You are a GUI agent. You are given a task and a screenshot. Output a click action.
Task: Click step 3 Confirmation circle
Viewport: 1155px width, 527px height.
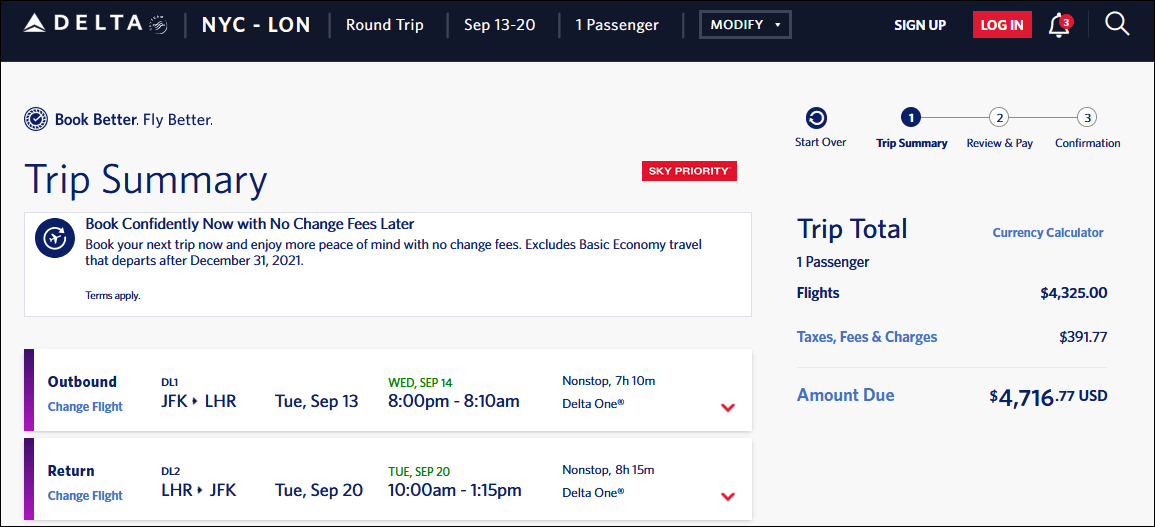click(1087, 118)
